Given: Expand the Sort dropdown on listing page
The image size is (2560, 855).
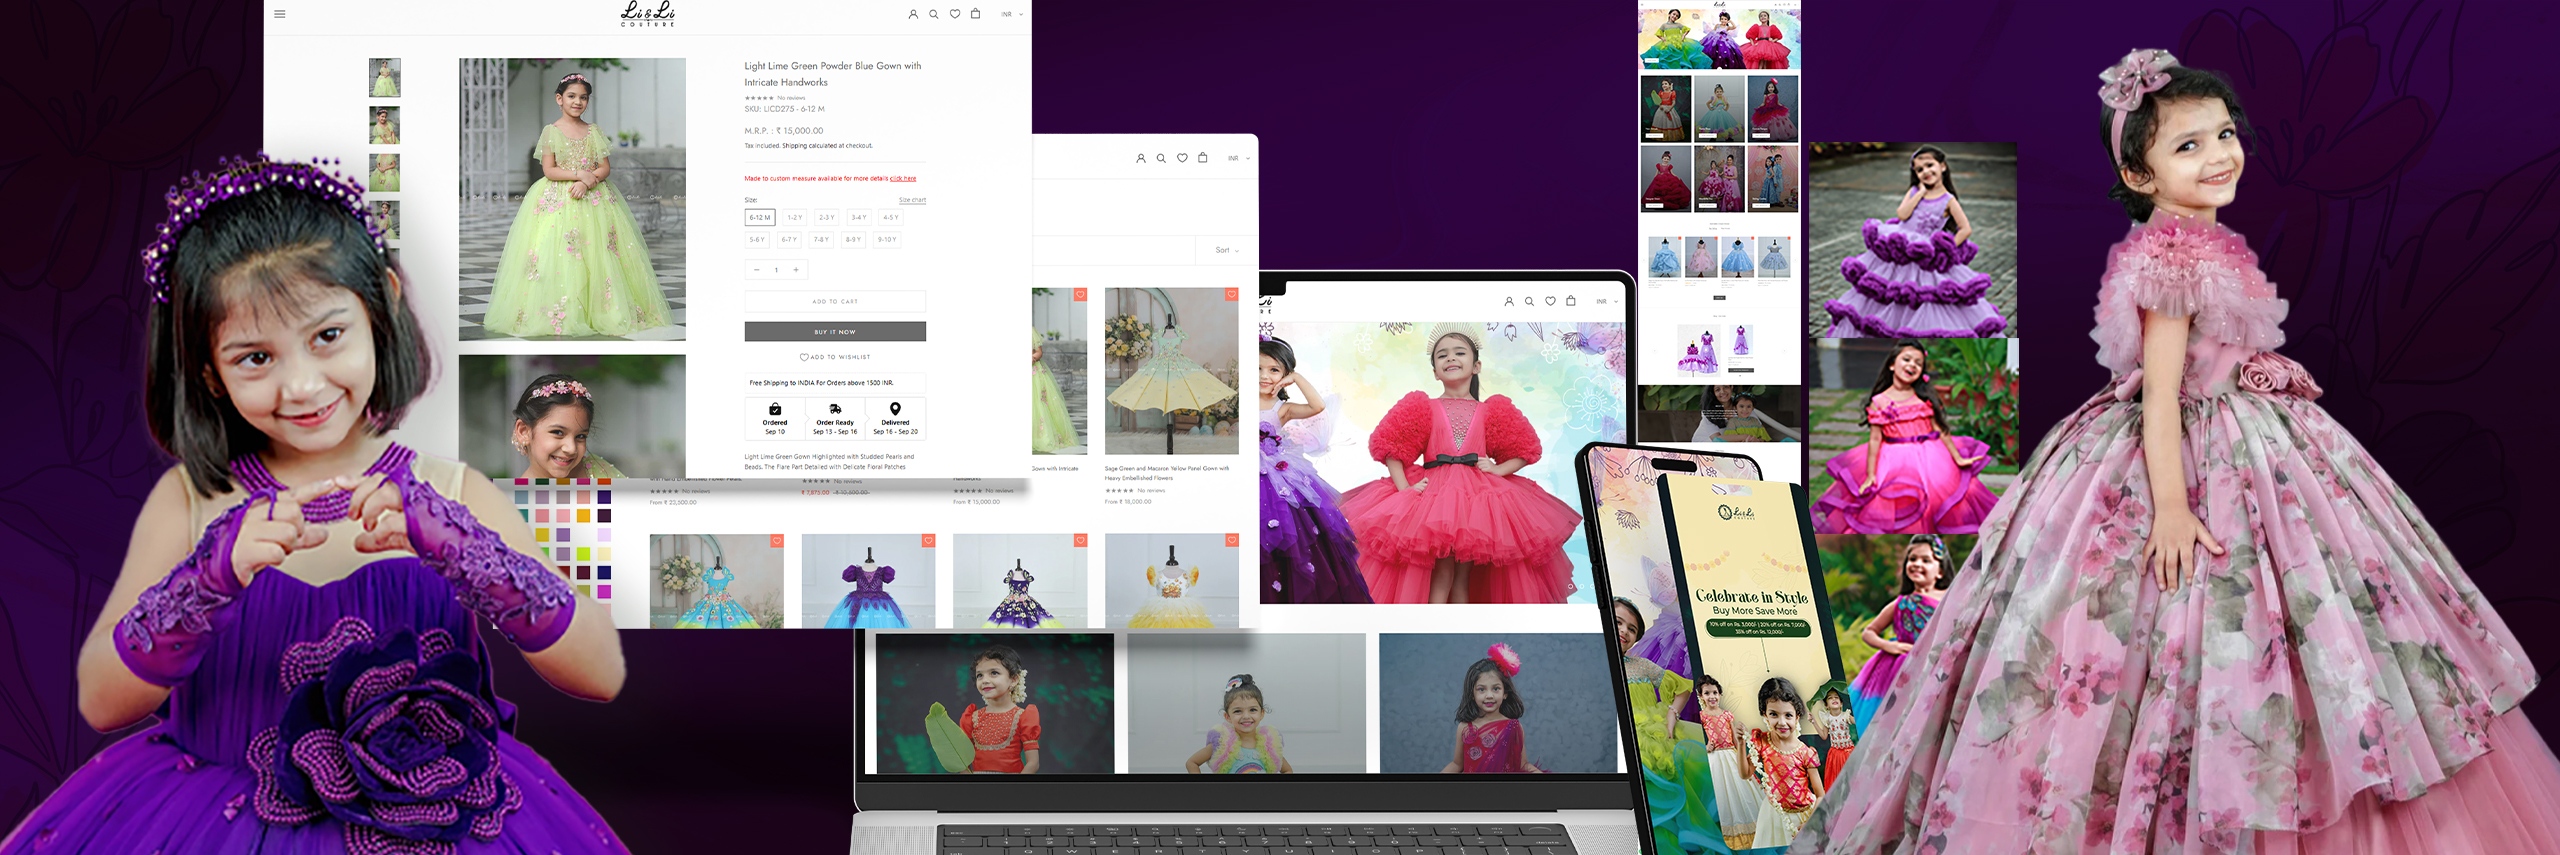Looking at the screenshot, I should [x=1227, y=250].
